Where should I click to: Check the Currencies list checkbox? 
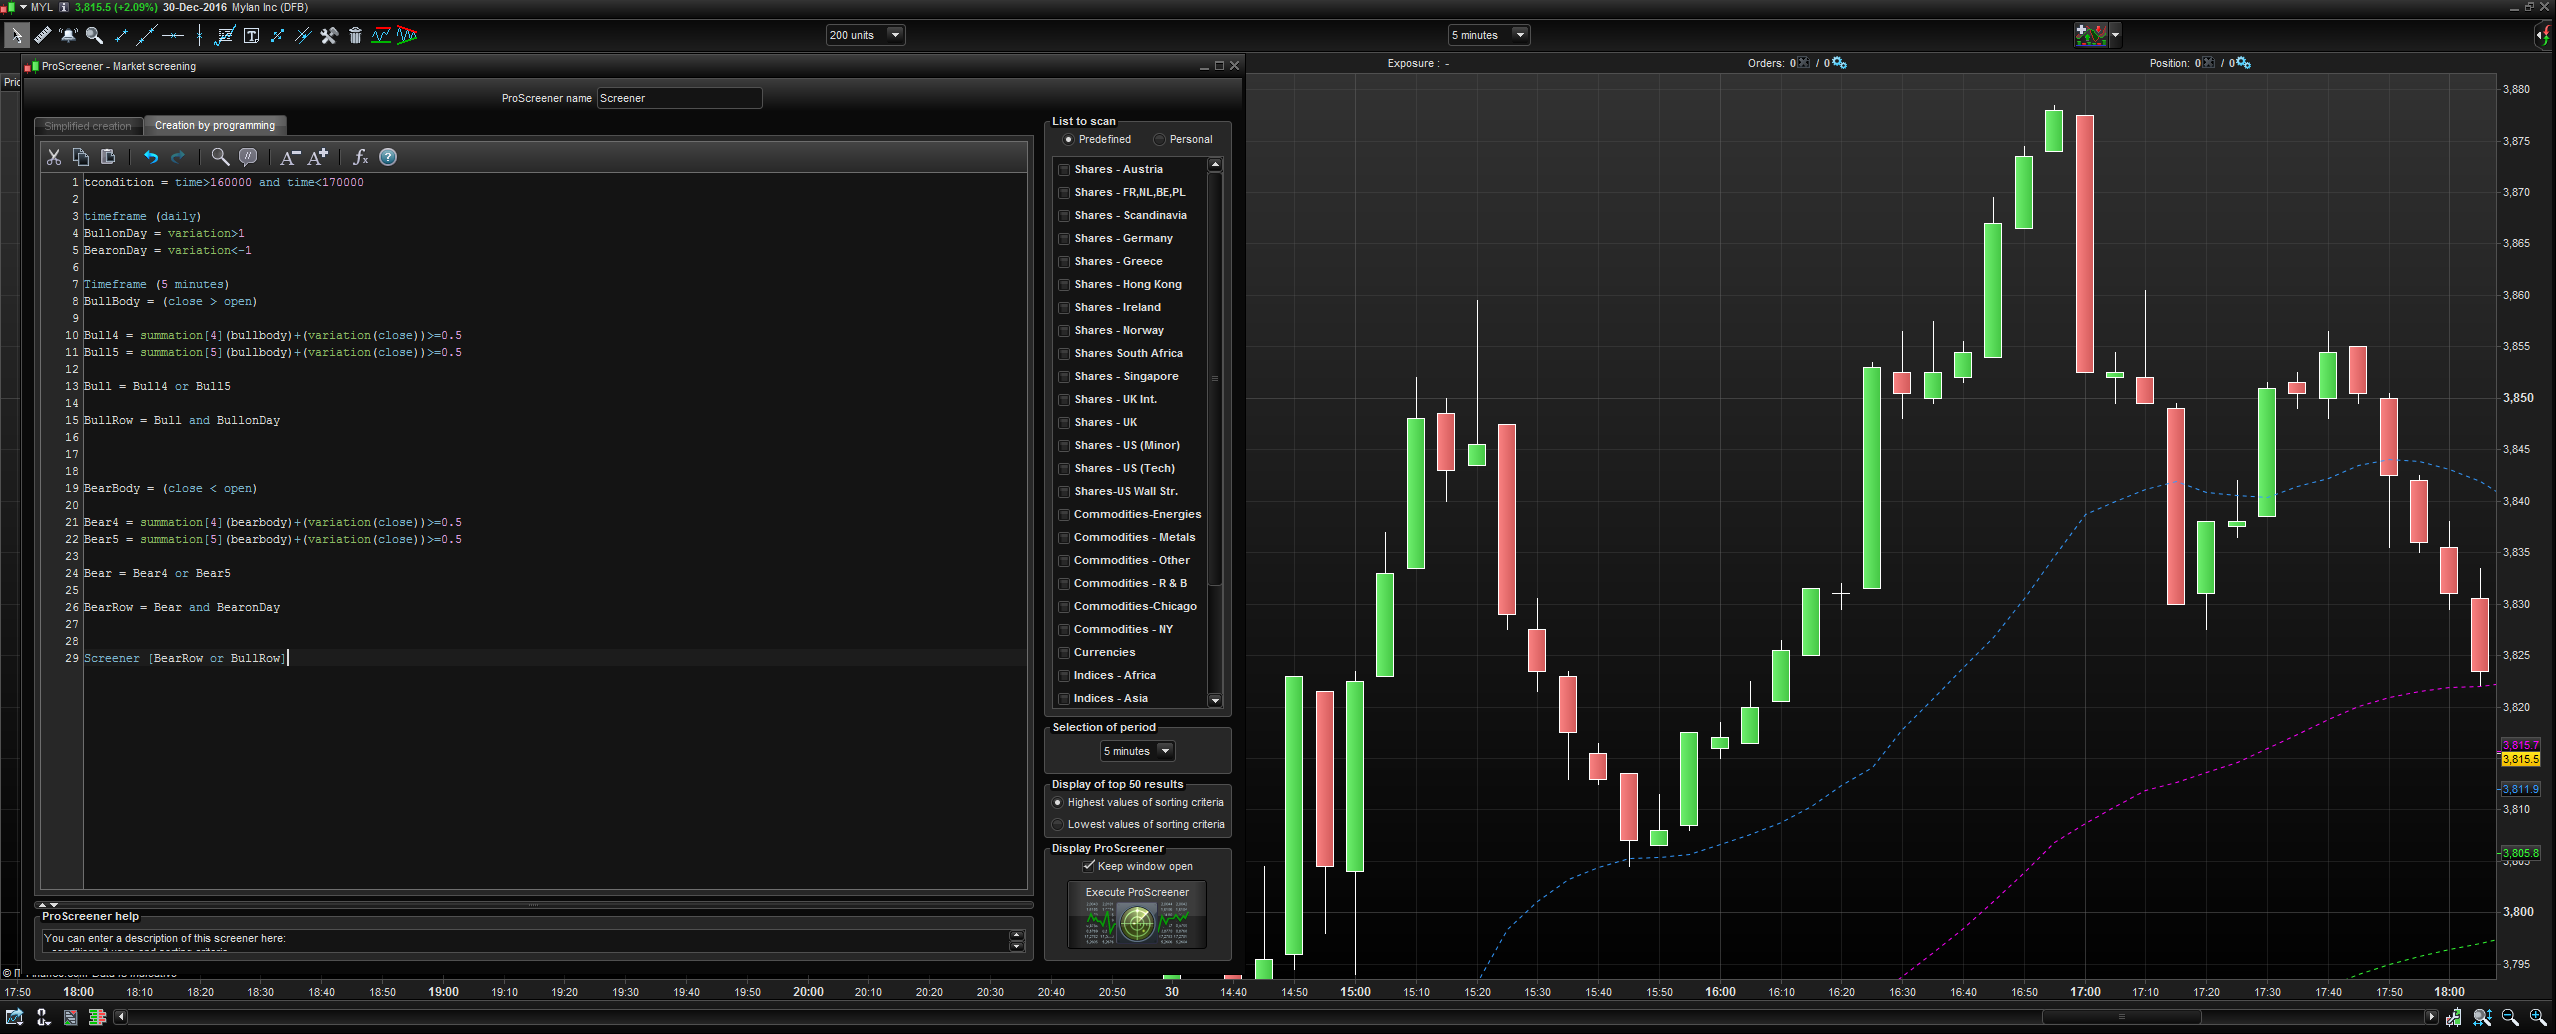(x=1064, y=653)
